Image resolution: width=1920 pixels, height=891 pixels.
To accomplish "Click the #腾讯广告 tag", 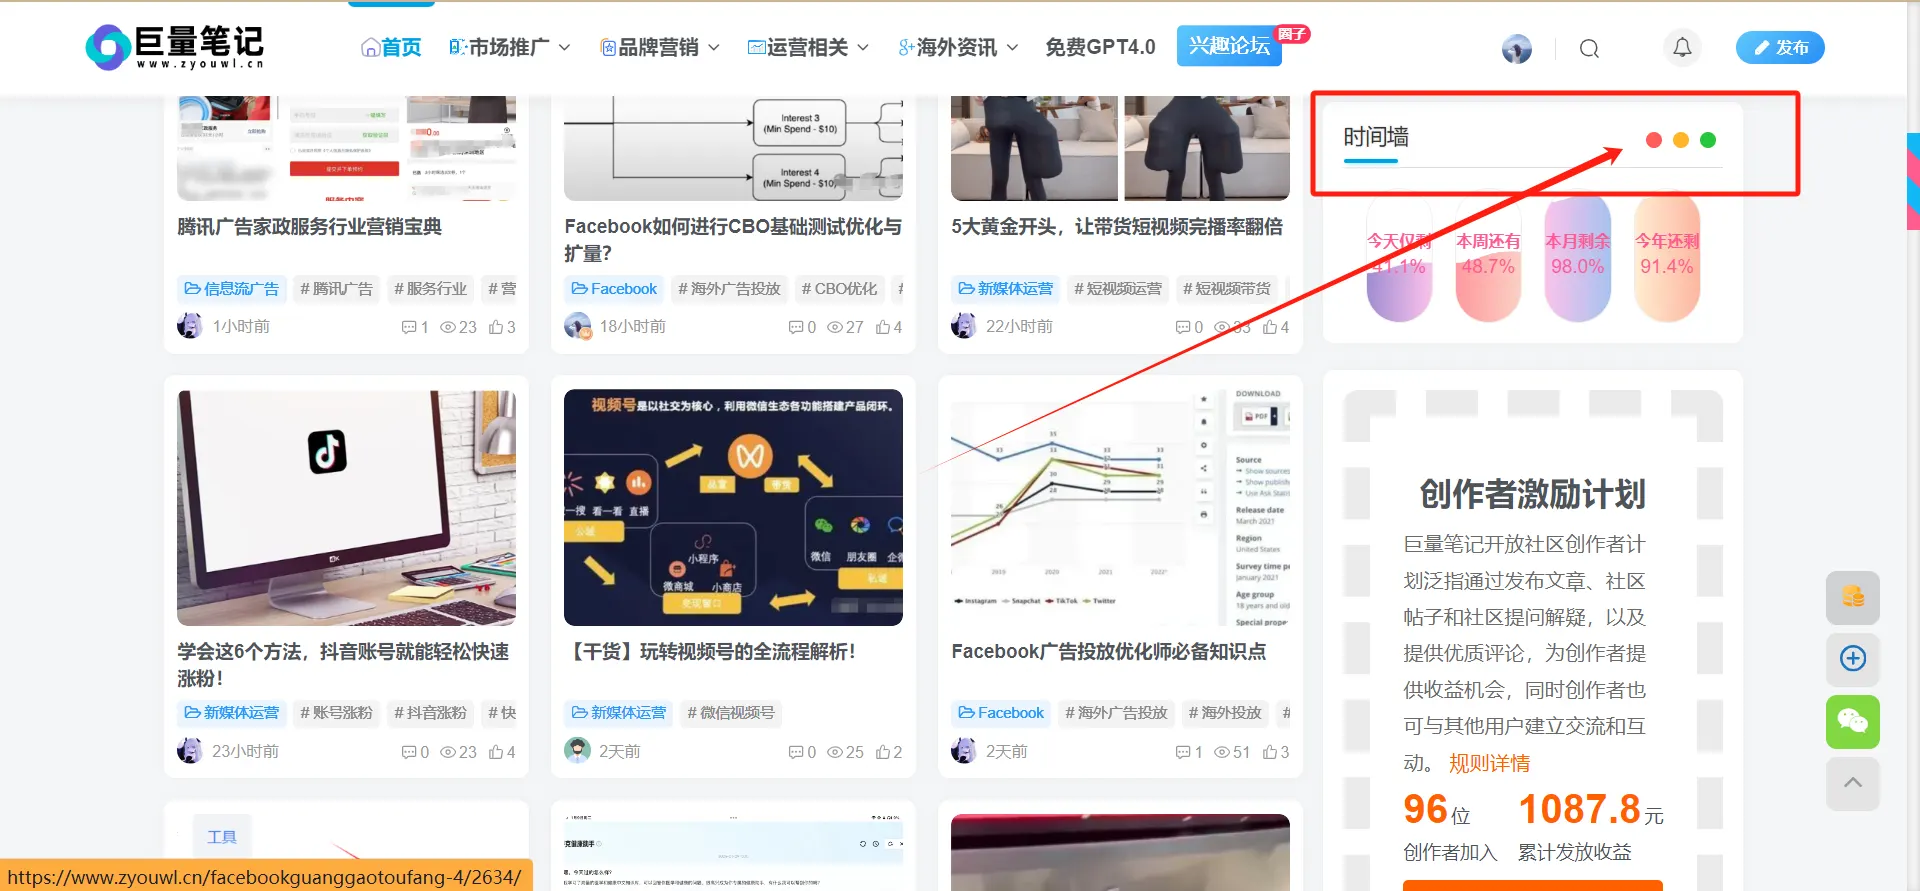I will (336, 289).
